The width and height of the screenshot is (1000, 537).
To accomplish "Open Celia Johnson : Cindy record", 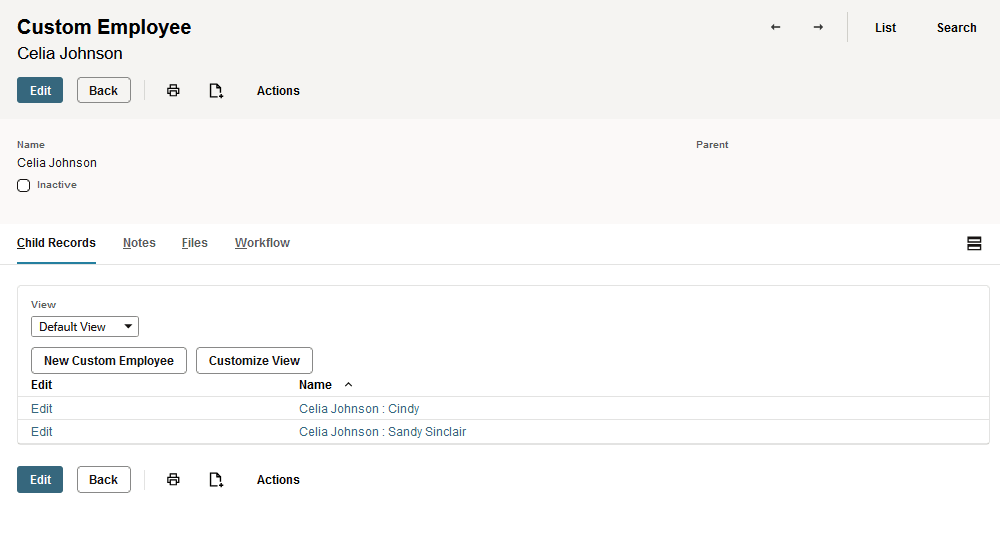I will [x=359, y=409].
